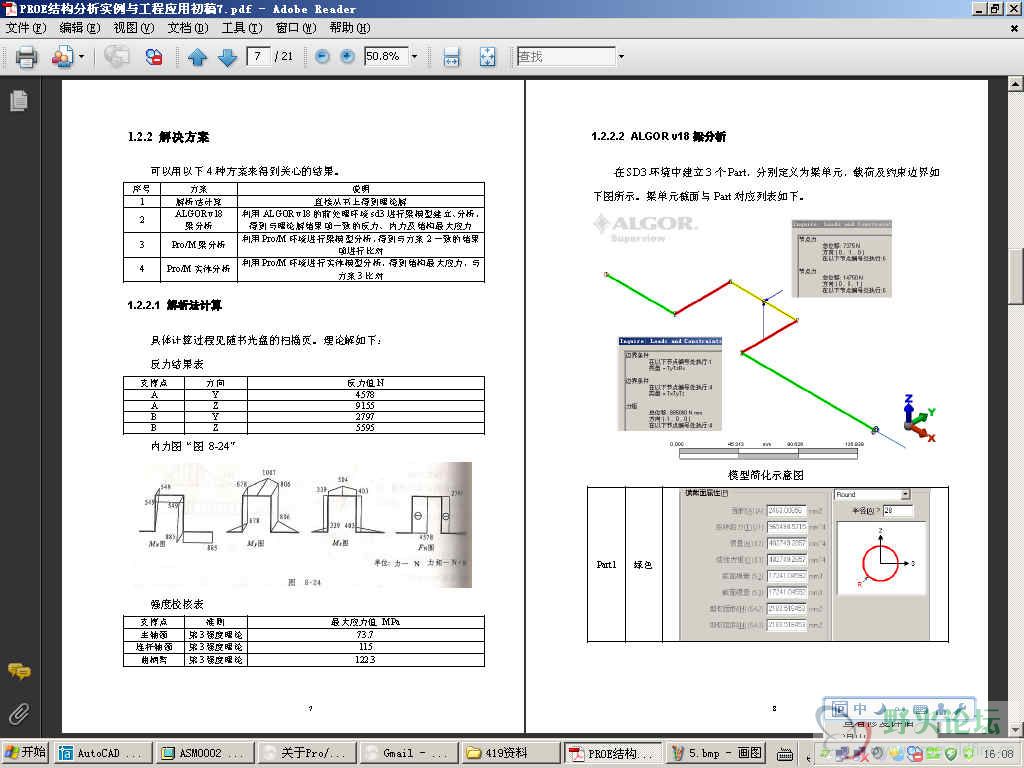Switch to 419资料 folder taskbar button
Viewport: 1024px width, 768px height.
(511, 753)
